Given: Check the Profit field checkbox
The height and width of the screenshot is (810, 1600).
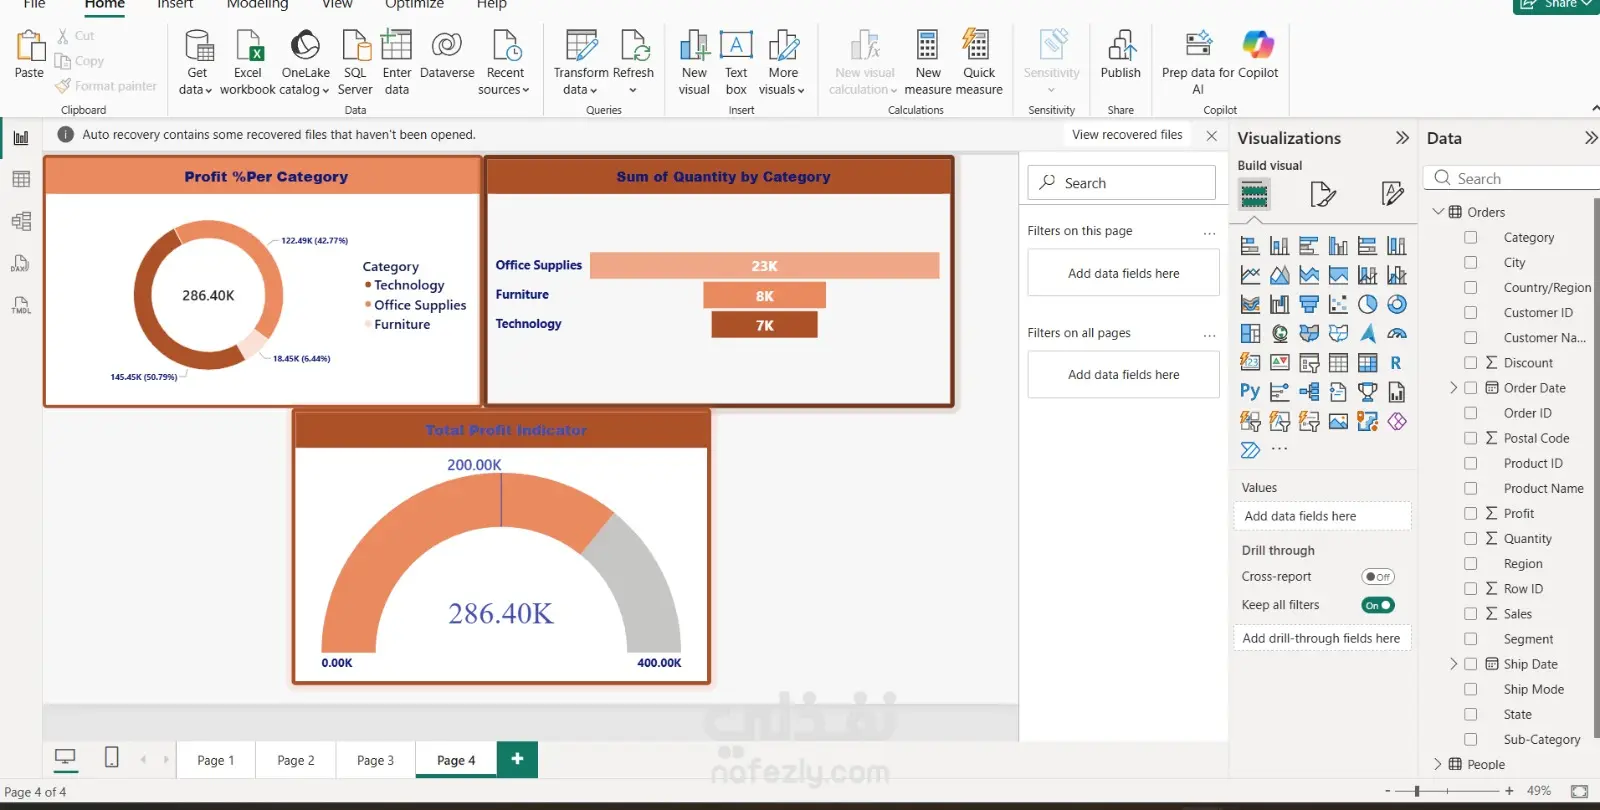Looking at the screenshot, I should [1470, 513].
